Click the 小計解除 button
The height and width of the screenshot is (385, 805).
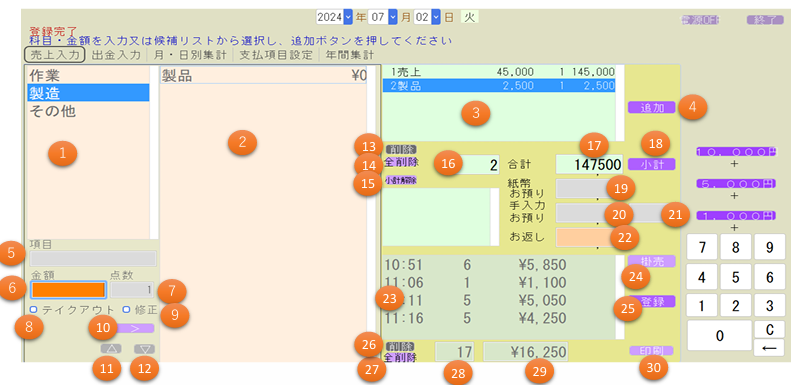tap(401, 180)
